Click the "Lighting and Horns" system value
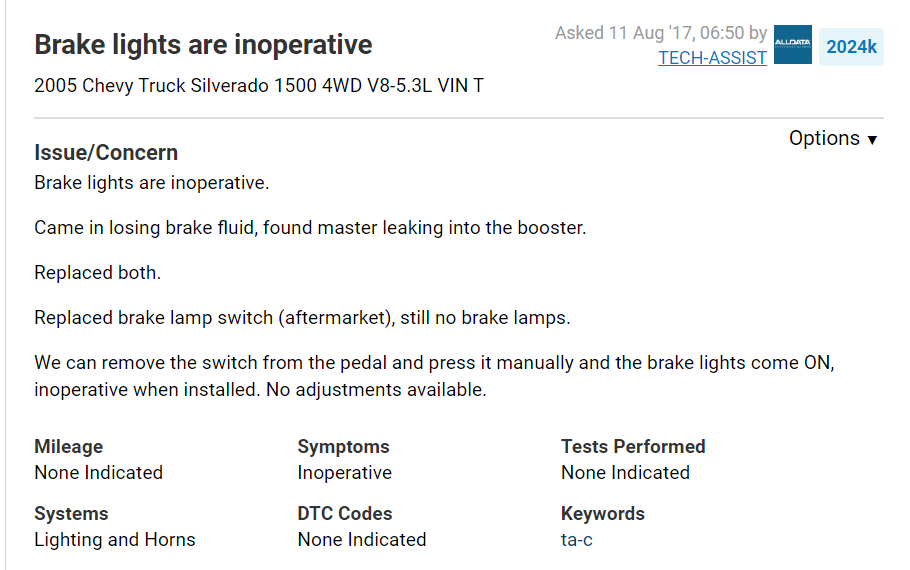 click(x=115, y=540)
